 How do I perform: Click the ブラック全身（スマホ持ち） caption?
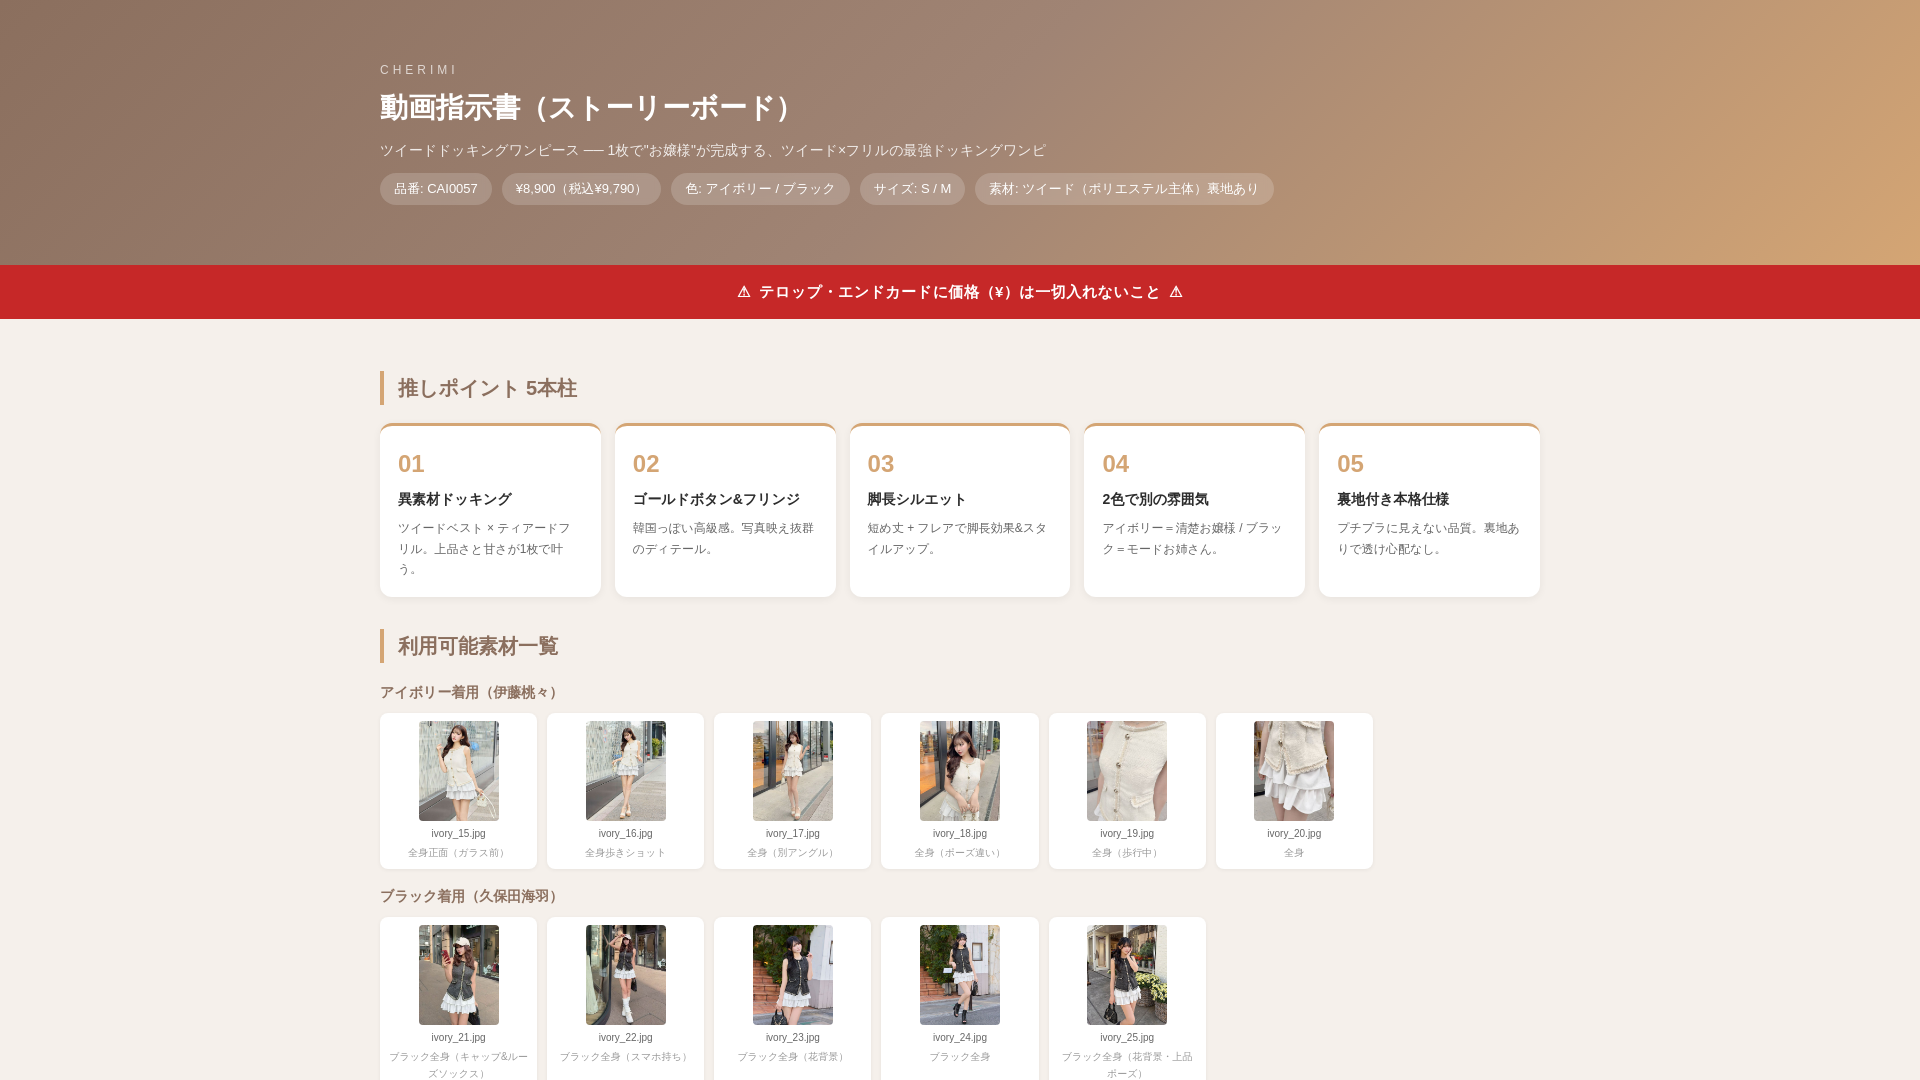(625, 1057)
